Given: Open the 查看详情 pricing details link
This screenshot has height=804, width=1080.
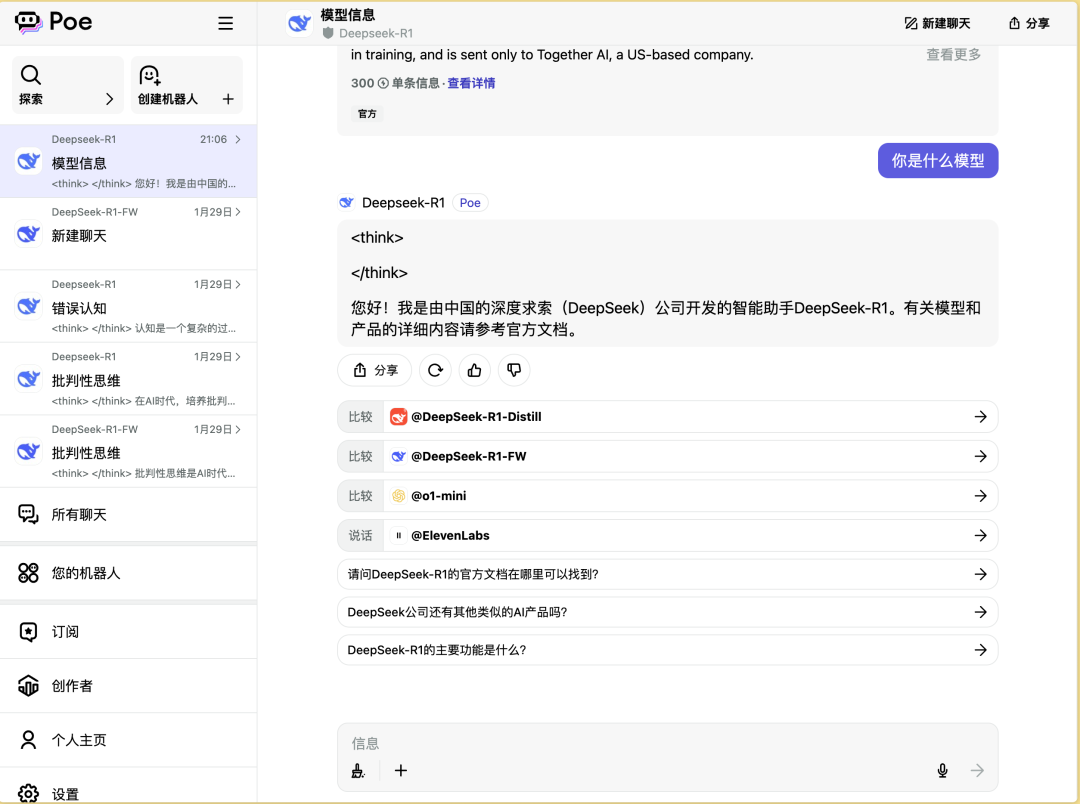Looking at the screenshot, I should point(471,83).
